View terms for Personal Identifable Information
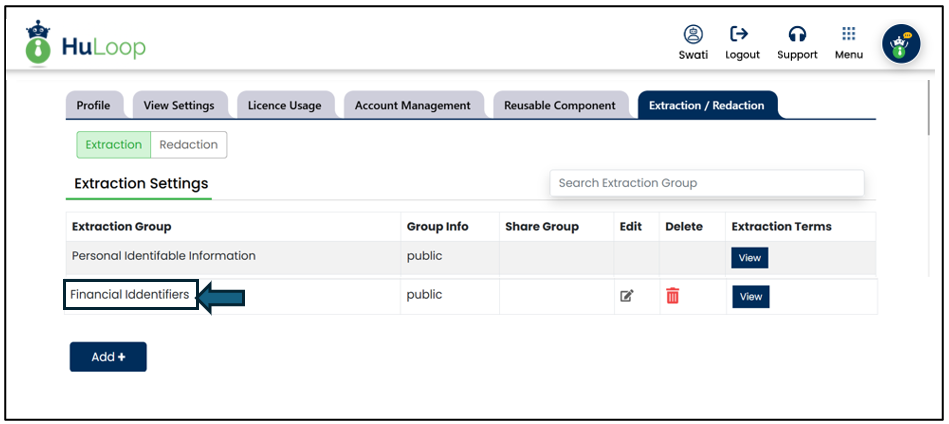Image resolution: width=949 pixels, height=424 pixels. pos(749,258)
